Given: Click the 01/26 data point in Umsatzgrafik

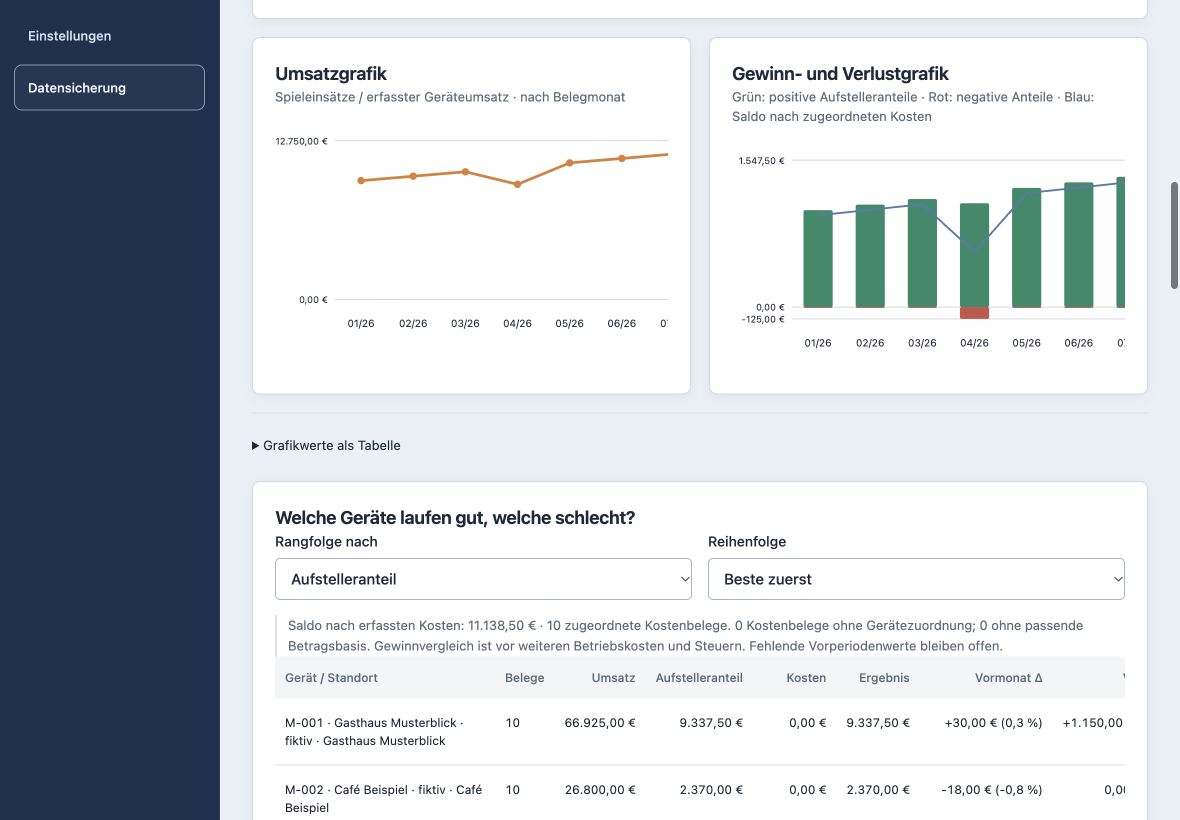Looking at the screenshot, I should click(x=361, y=181).
